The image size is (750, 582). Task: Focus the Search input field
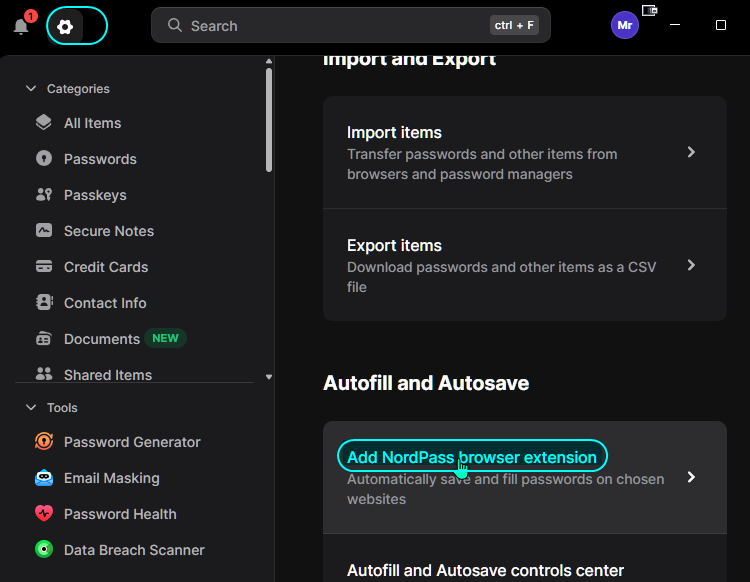point(351,25)
